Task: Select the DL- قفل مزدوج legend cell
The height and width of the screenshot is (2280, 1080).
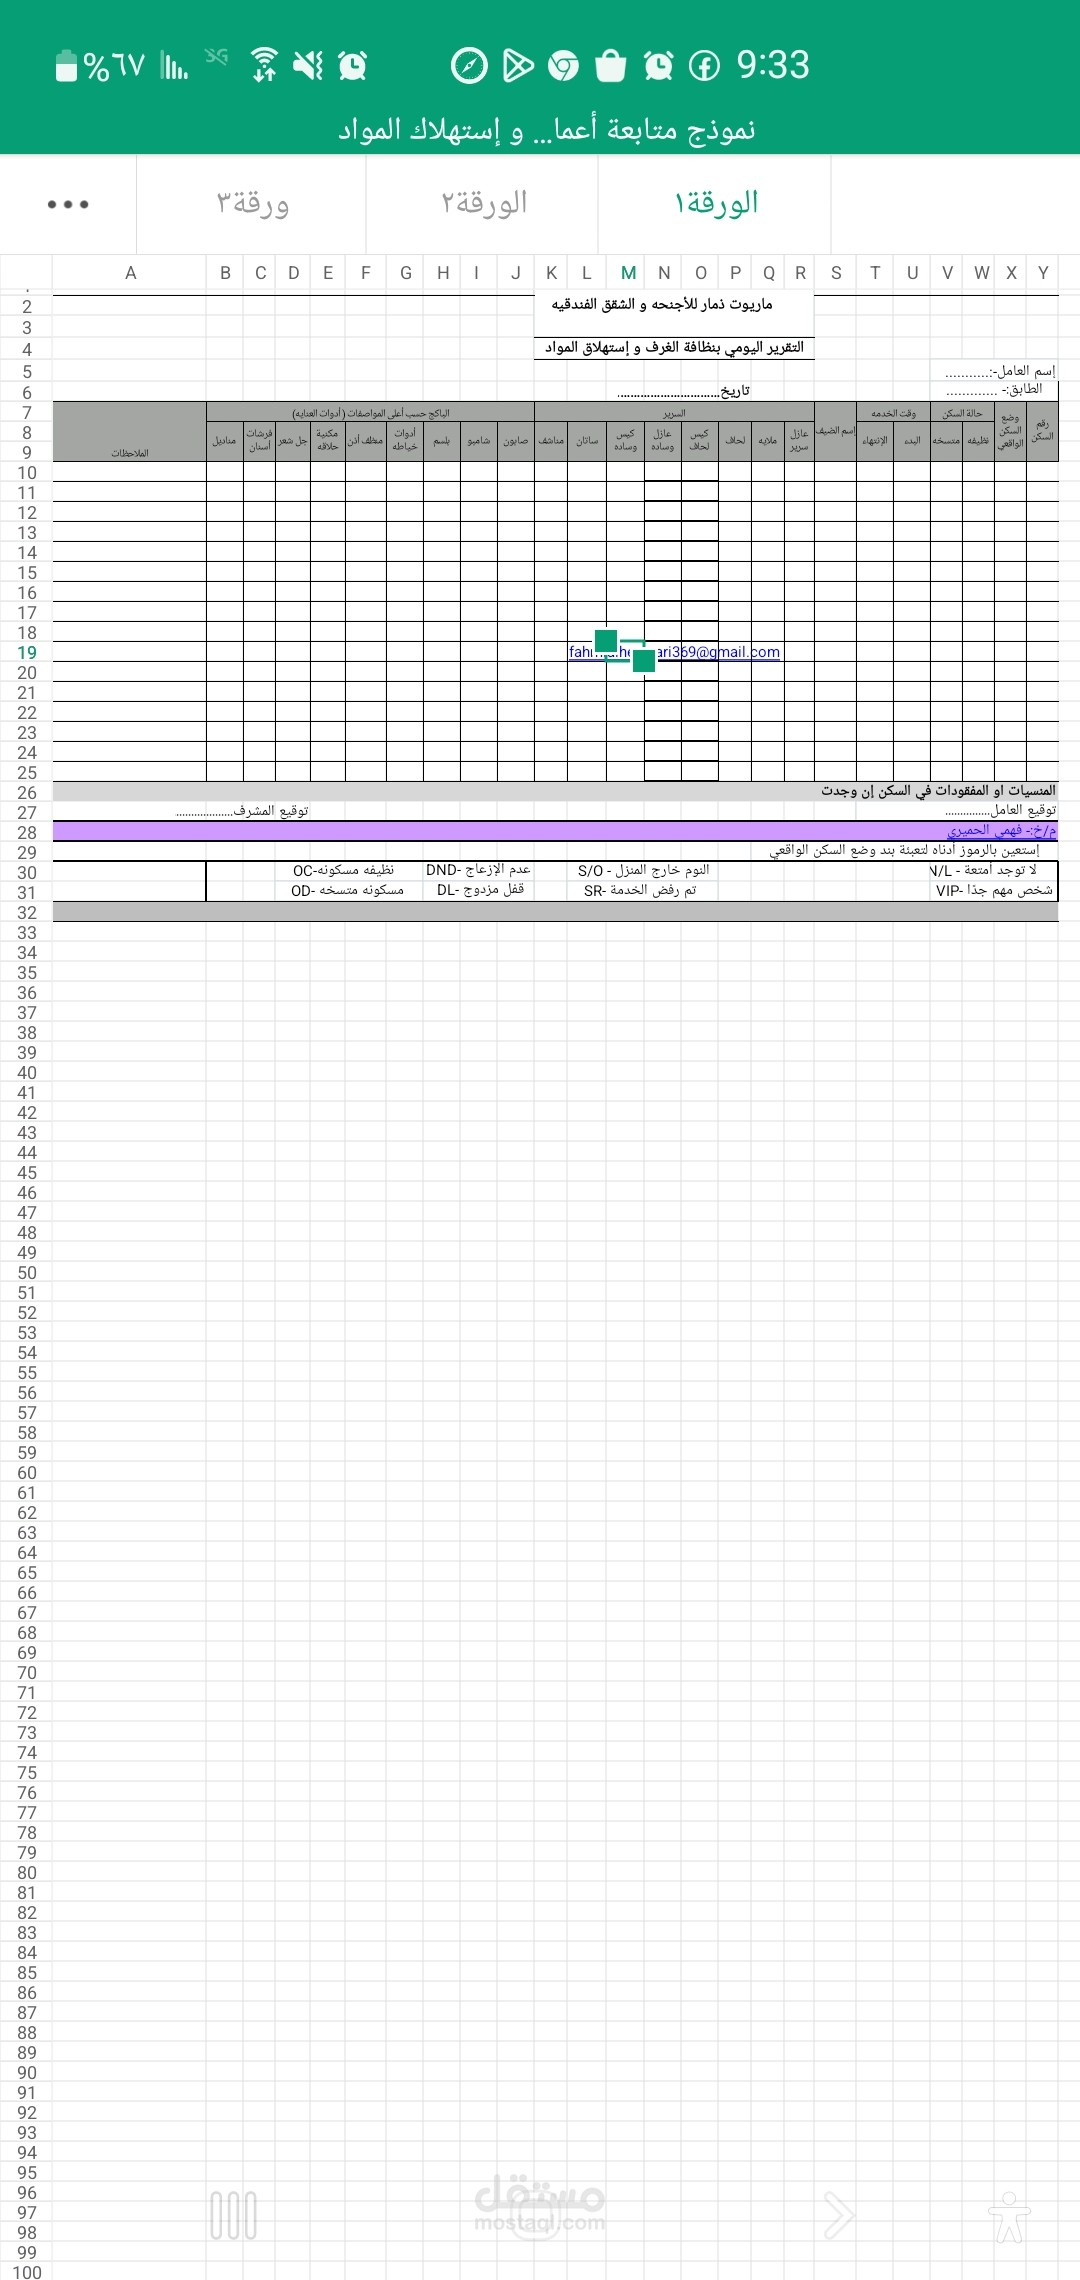Action: 480,889
